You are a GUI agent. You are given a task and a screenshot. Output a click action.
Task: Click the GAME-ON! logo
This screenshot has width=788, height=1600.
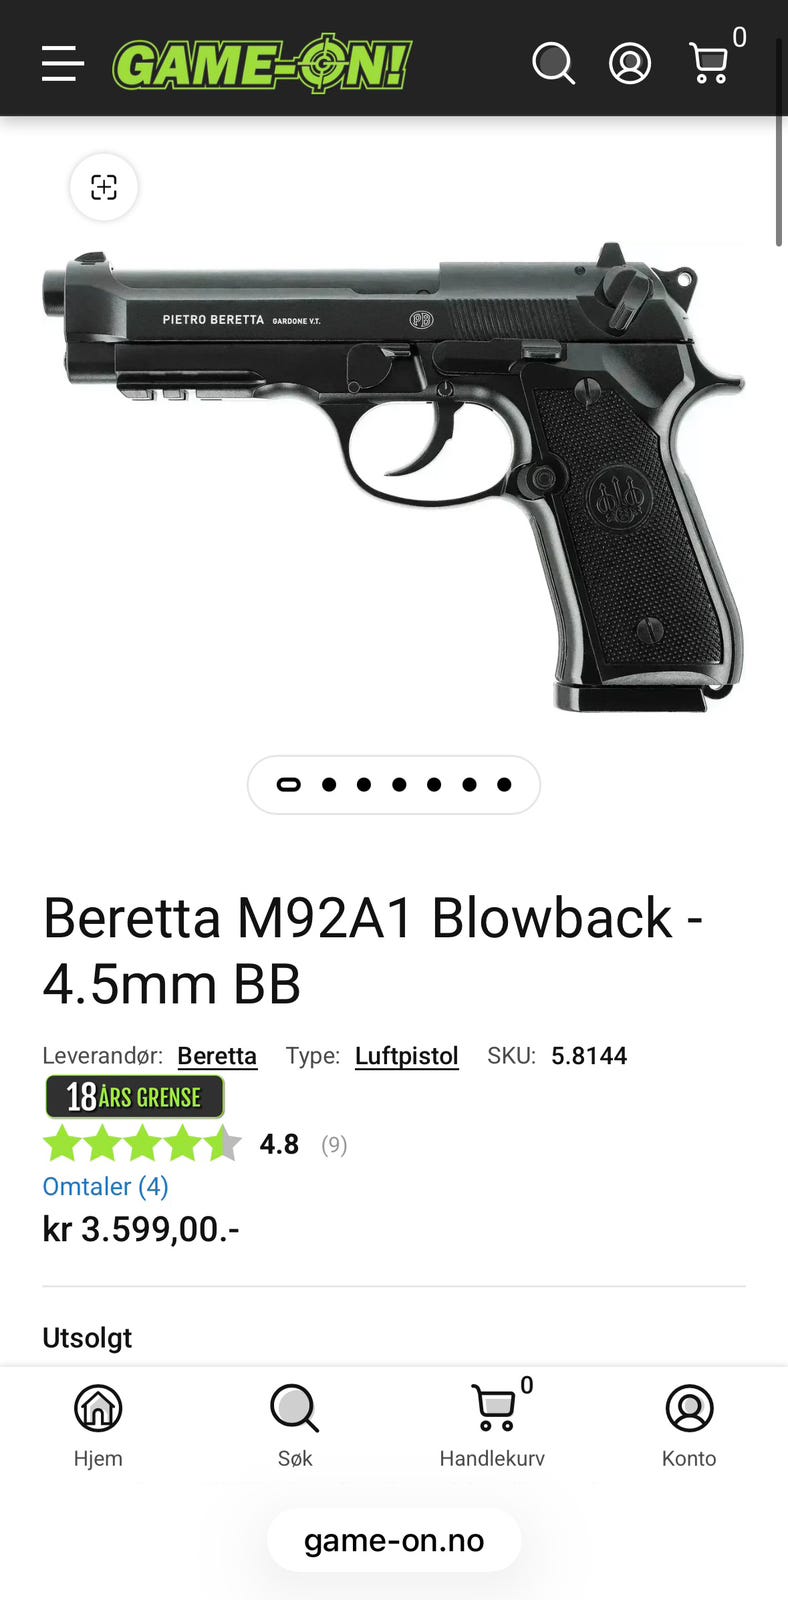(262, 64)
